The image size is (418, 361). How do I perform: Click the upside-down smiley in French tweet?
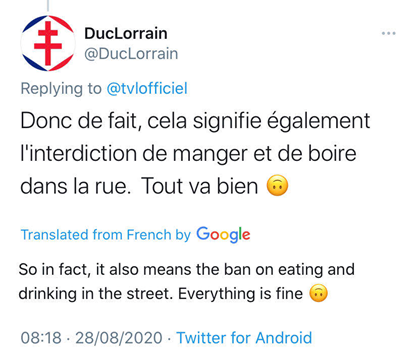point(277,186)
